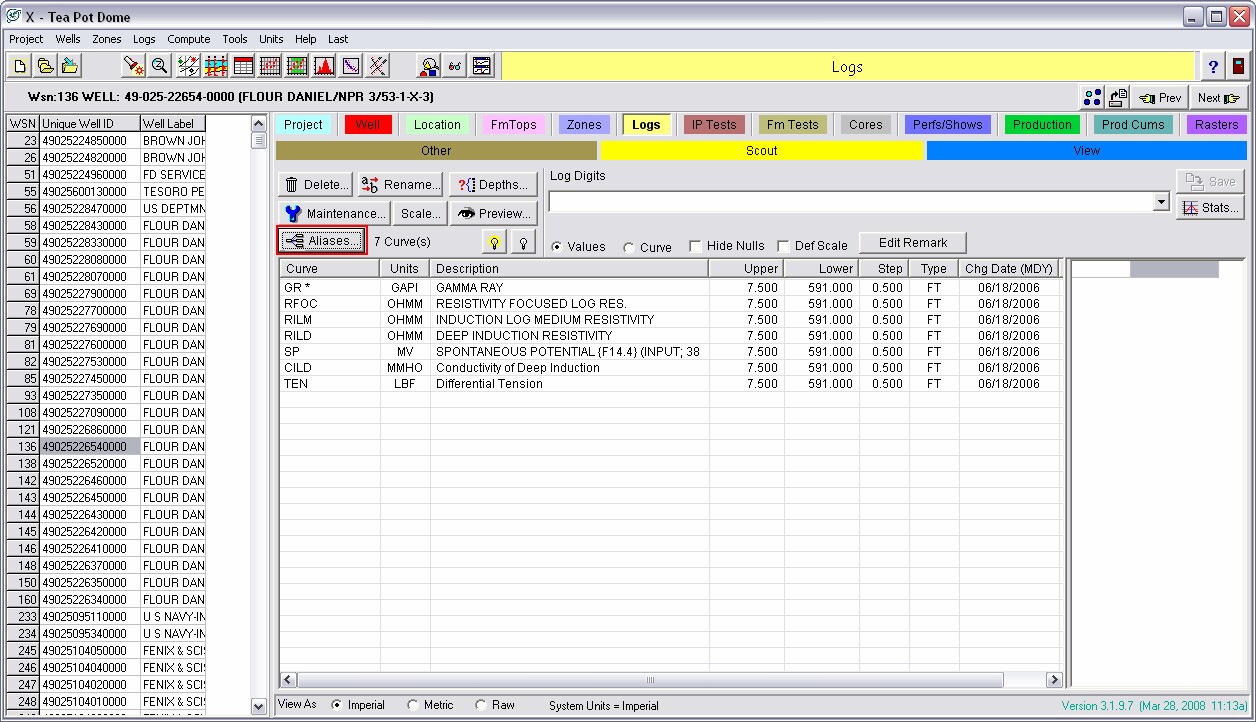Open the Maintenance... button
Screen dimensions: 1256x722
(x=334, y=213)
